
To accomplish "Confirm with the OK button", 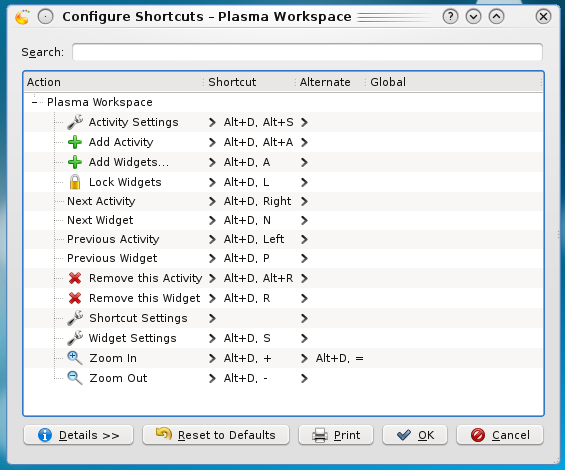I will tap(415, 435).
